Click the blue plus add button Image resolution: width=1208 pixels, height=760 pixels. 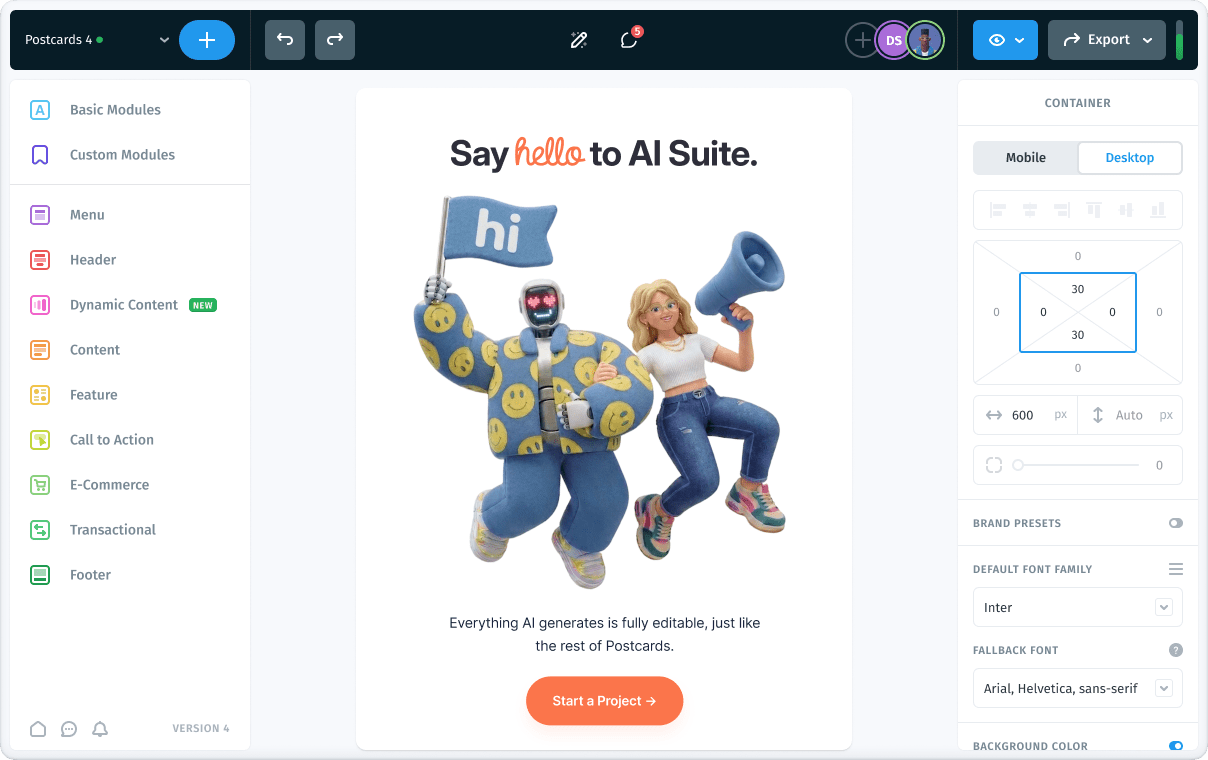(207, 40)
